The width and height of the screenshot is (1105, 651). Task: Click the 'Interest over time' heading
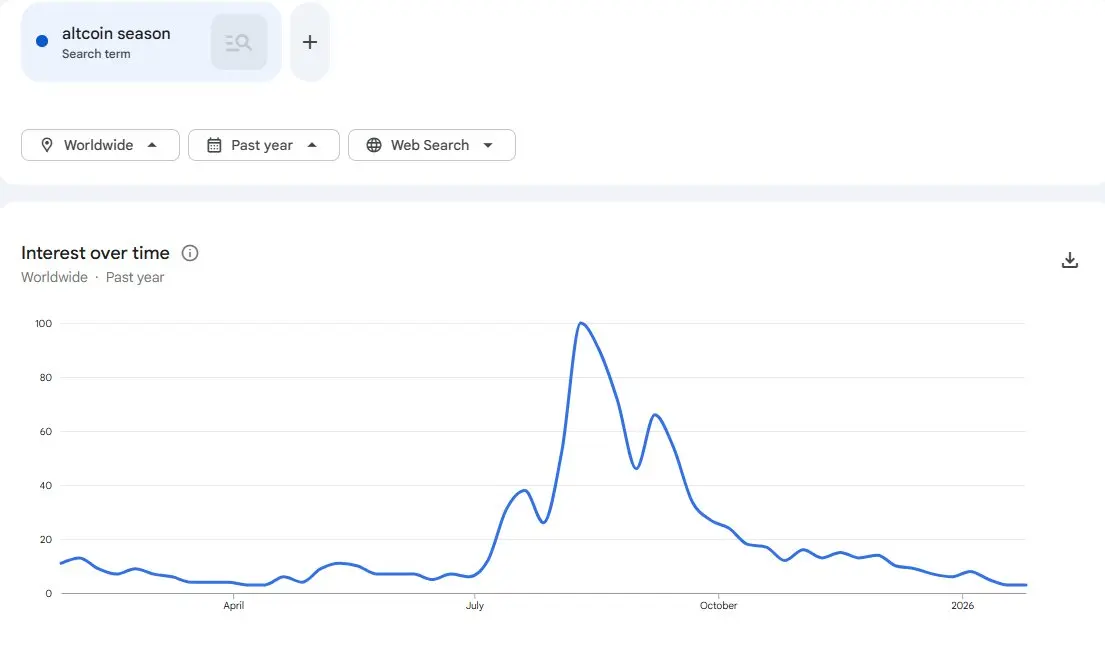click(x=95, y=253)
